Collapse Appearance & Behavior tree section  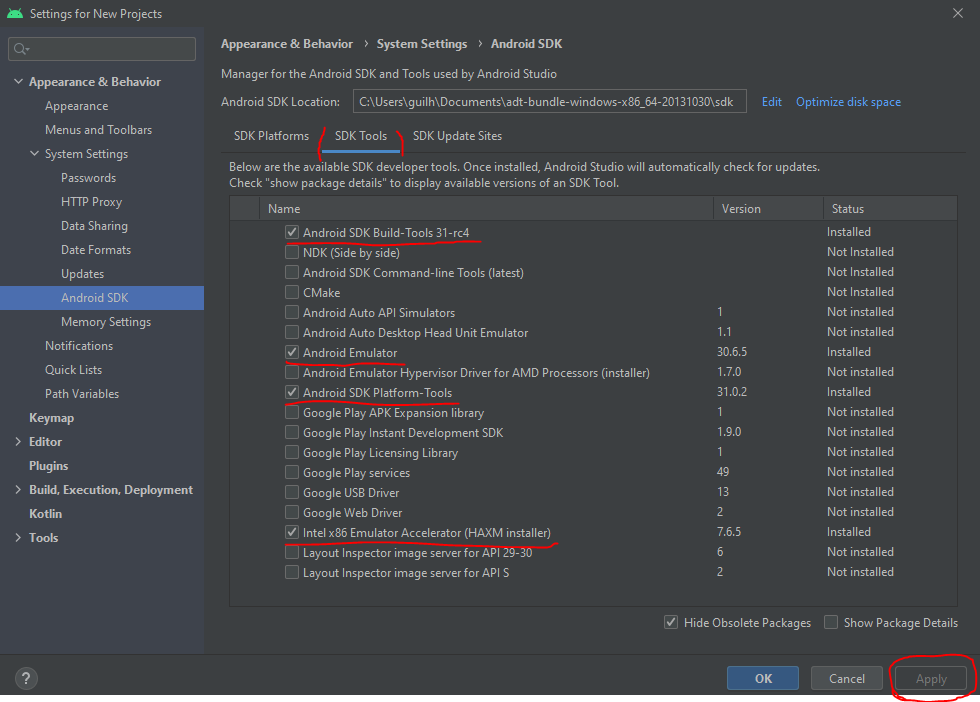click(18, 82)
